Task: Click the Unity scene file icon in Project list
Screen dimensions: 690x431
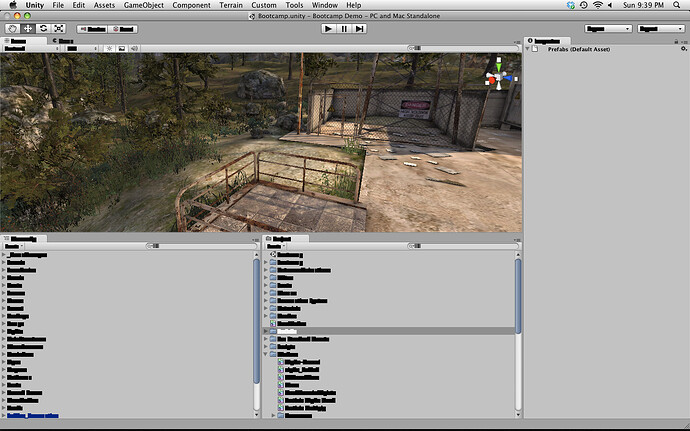Action: click(x=273, y=254)
